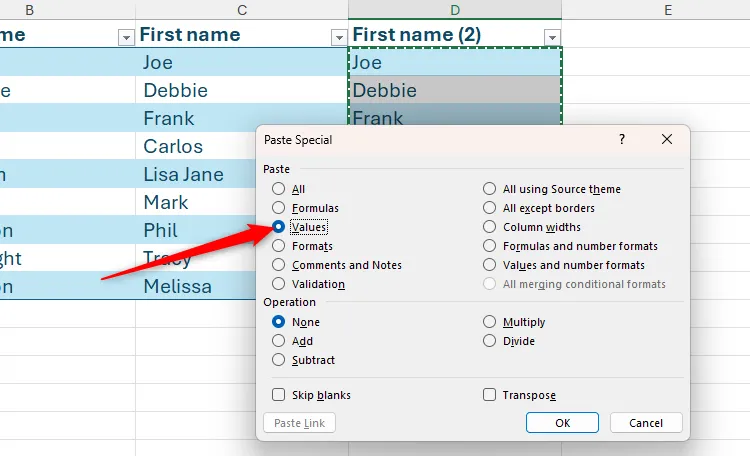Click the help question mark icon
The width and height of the screenshot is (750, 456).
tap(621, 140)
